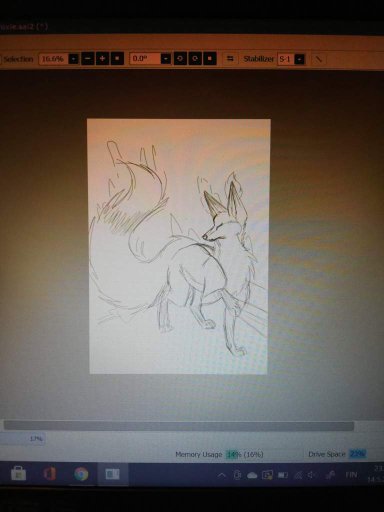Click the horizontal canvas scrollbar
The width and height of the screenshot is (384, 512).
pos(179,426)
